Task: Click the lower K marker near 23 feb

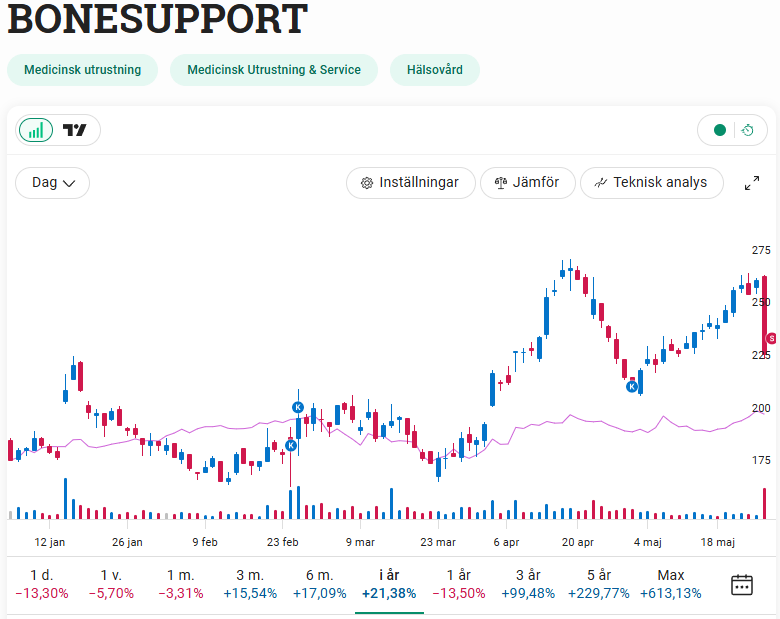Action: 291,445
